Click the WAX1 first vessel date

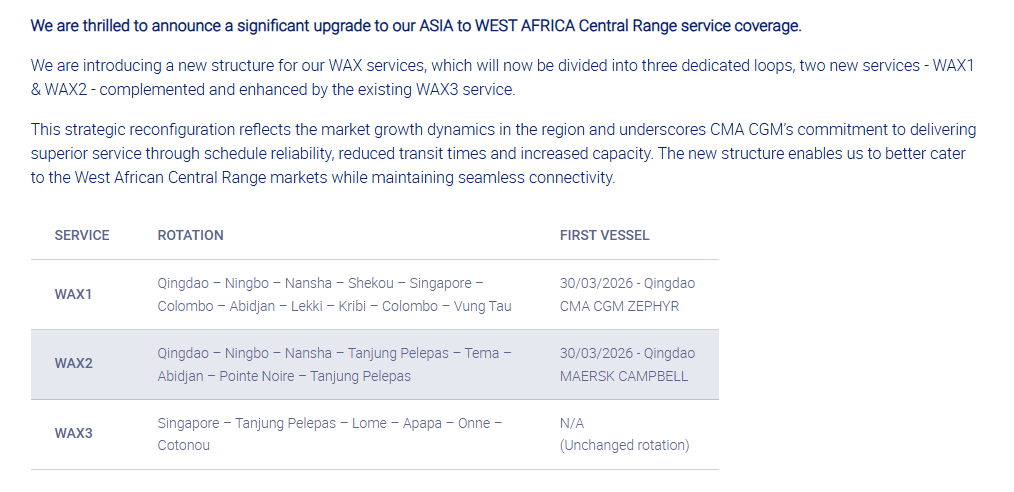[627, 283]
